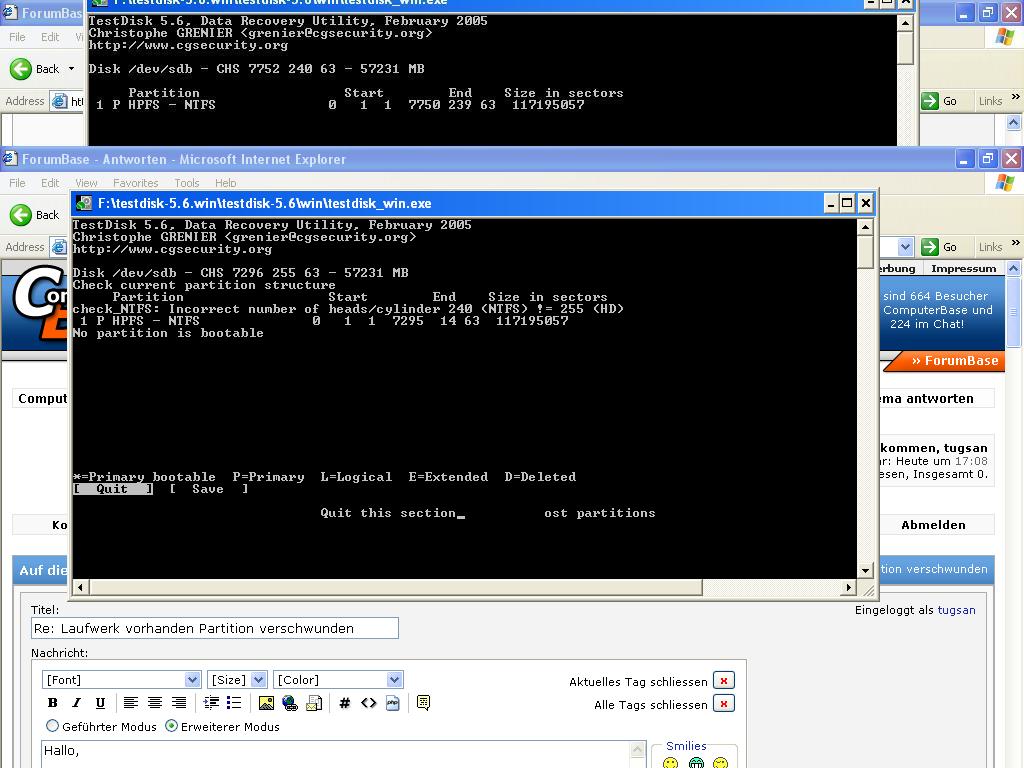Align message text right

click(x=179, y=703)
